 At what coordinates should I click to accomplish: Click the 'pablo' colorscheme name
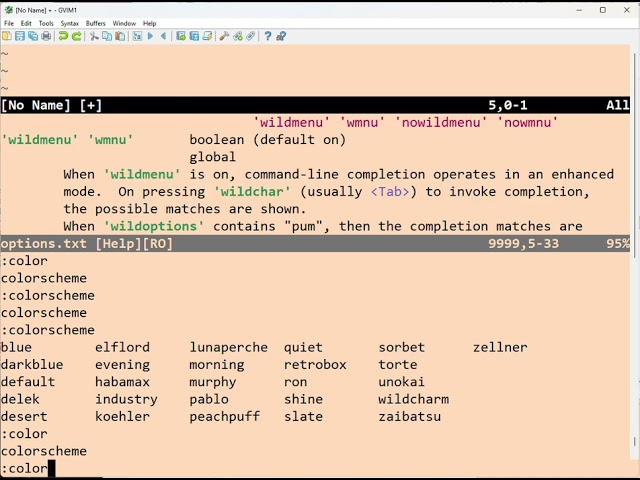coord(209,399)
